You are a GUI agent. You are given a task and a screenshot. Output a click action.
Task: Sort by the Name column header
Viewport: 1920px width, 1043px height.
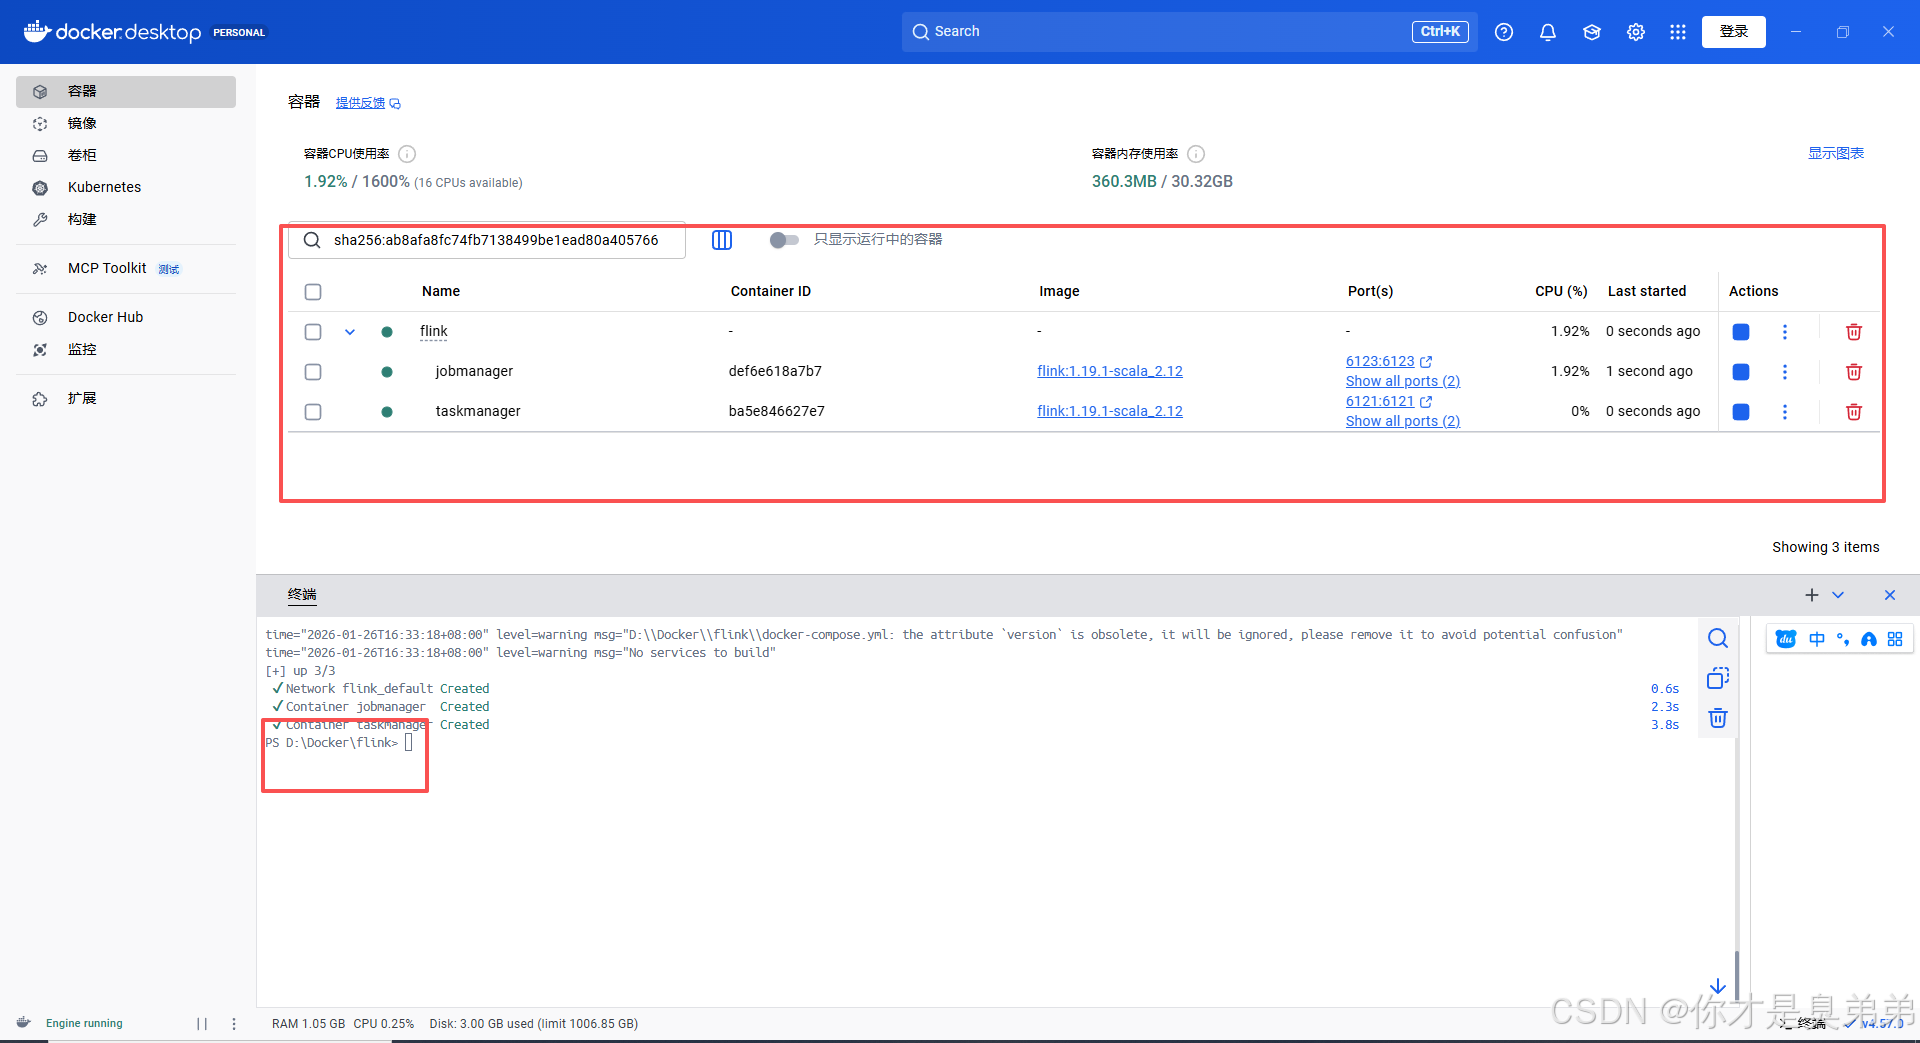441,291
